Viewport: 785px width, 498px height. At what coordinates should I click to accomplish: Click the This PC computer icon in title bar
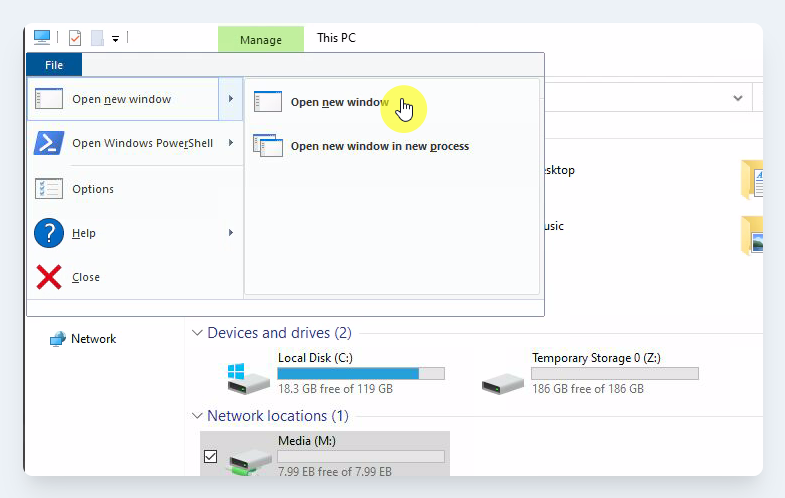(x=42, y=38)
